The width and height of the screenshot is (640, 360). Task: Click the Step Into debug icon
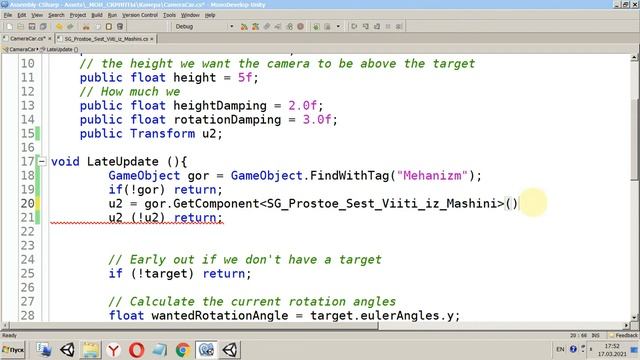pos(366,27)
